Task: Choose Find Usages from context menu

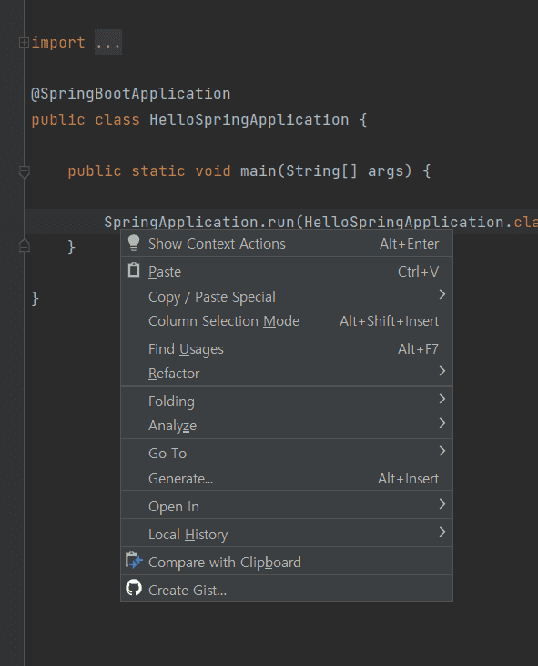Action: (287, 349)
